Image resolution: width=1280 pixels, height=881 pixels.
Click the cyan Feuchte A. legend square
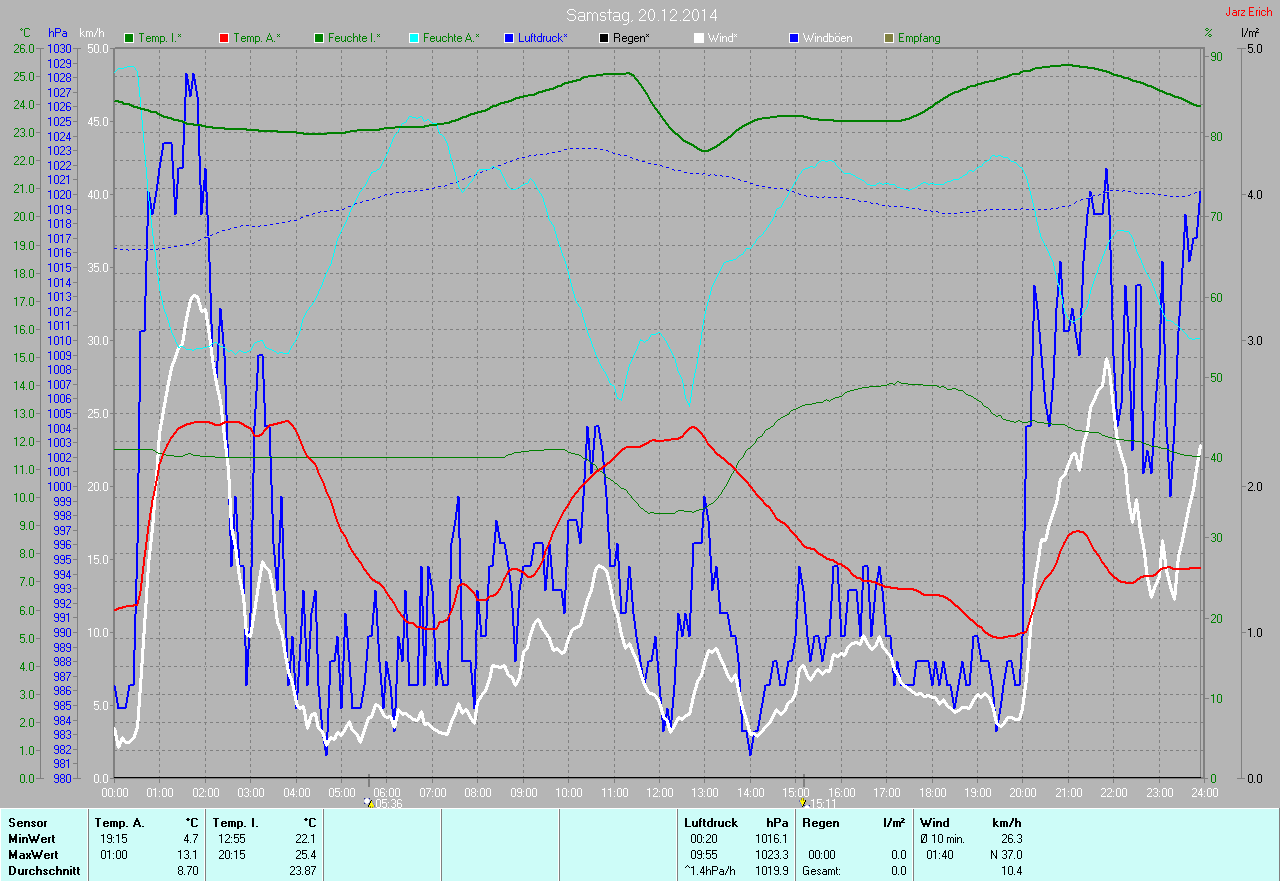[414, 38]
